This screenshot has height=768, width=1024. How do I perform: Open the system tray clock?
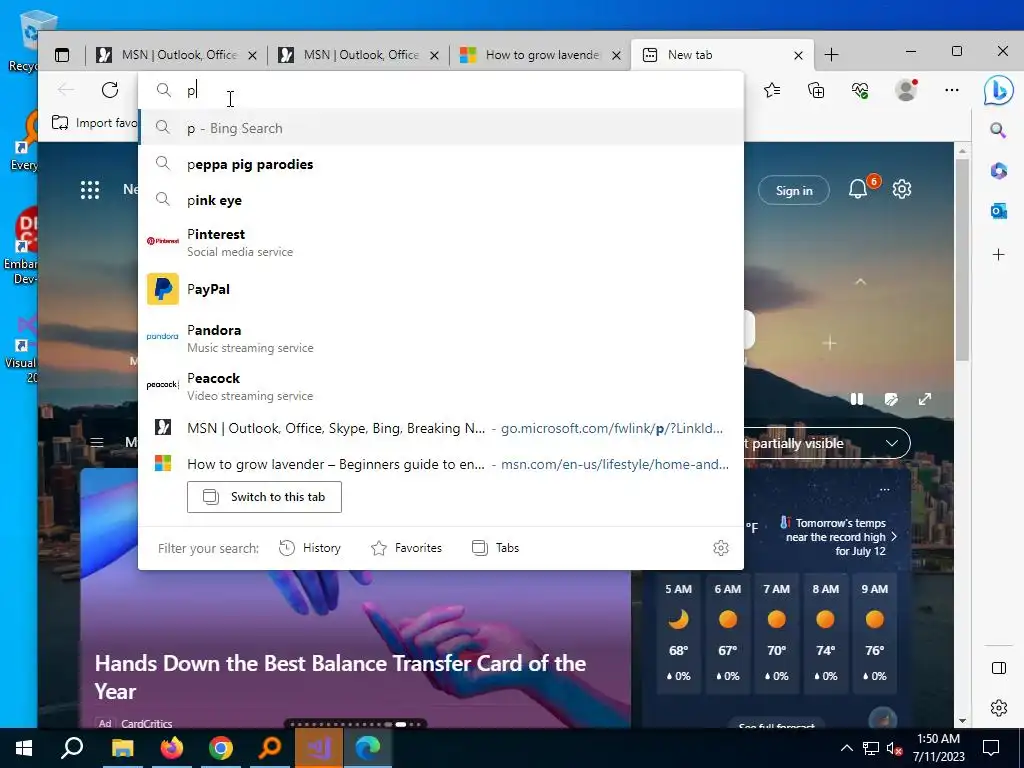point(938,748)
